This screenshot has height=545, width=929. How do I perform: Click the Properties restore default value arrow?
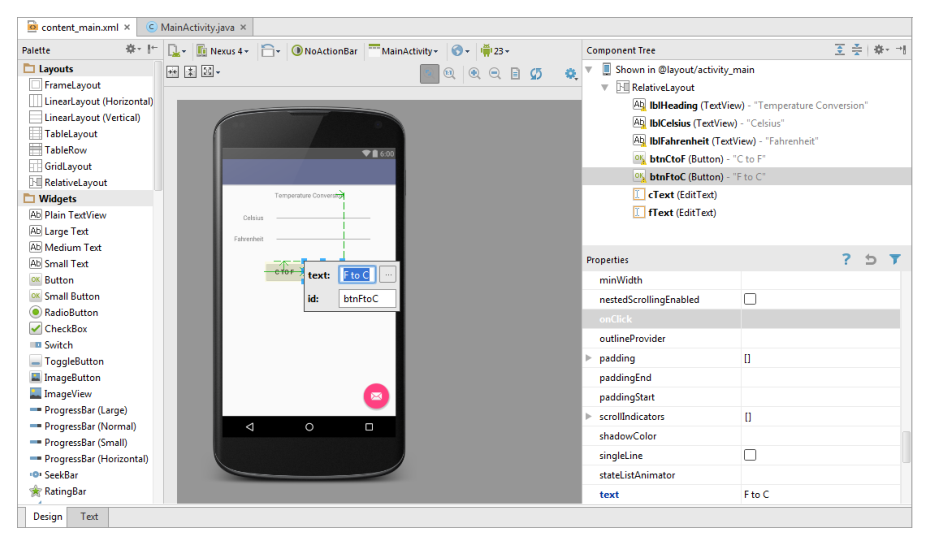click(870, 259)
